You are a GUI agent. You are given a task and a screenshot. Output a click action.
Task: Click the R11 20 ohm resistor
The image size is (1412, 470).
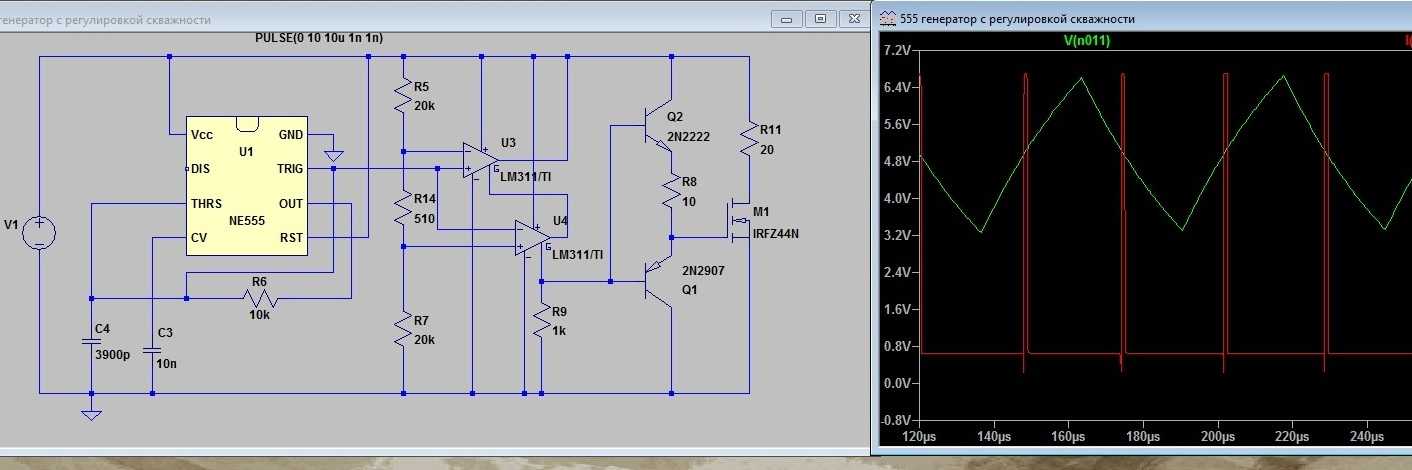click(x=749, y=137)
